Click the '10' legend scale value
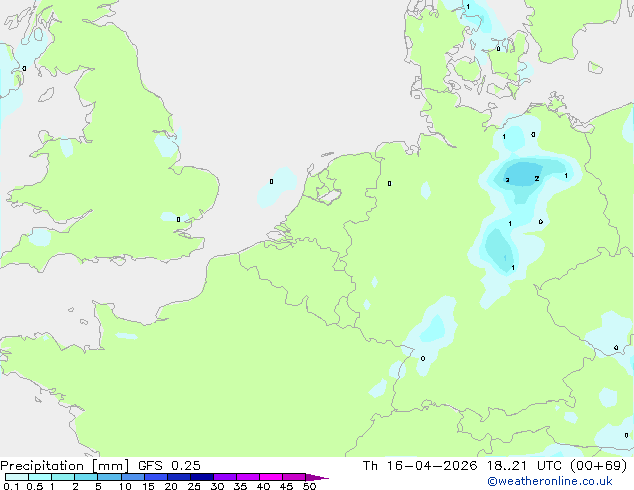Screen dimensions: 634x490 point(125,486)
